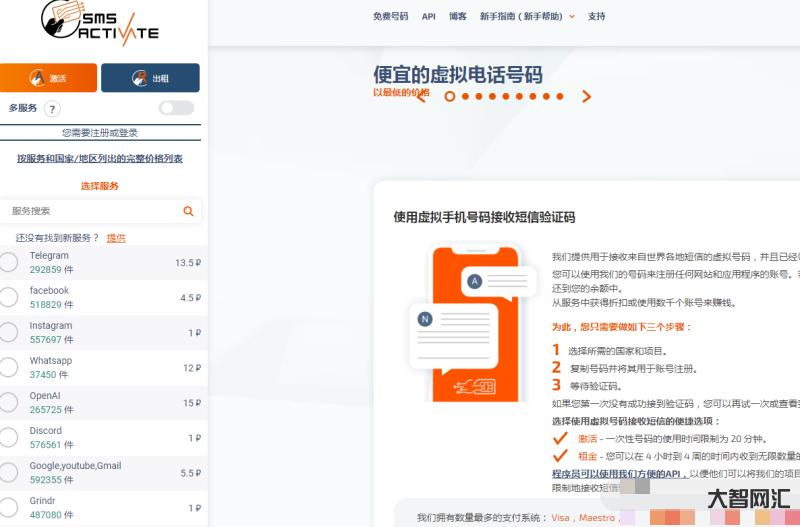The image size is (800, 527).
Task: Open the 免费号码 menu item
Action: pyautogui.click(x=390, y=16)
